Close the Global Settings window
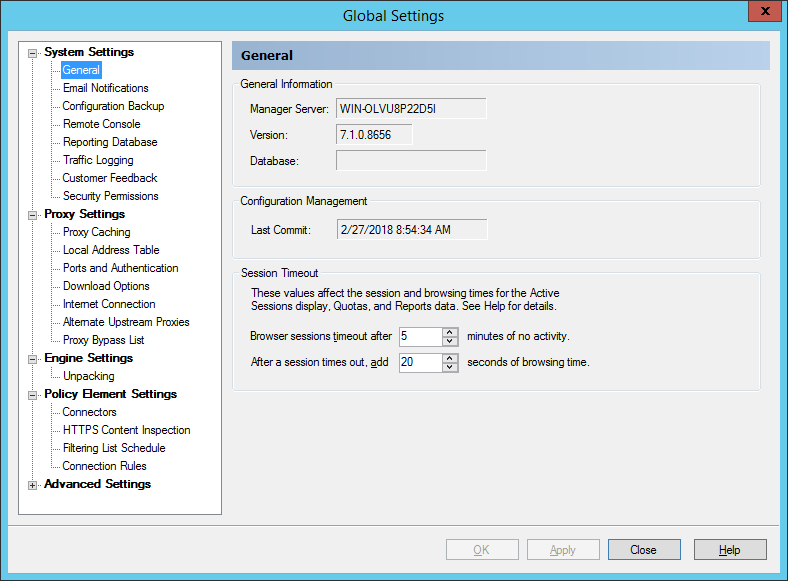 (x=764, y=13)
